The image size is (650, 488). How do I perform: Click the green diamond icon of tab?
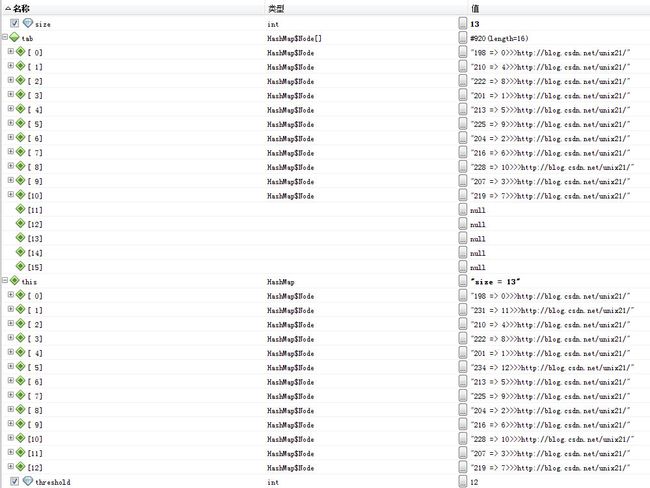click(15, 37)
